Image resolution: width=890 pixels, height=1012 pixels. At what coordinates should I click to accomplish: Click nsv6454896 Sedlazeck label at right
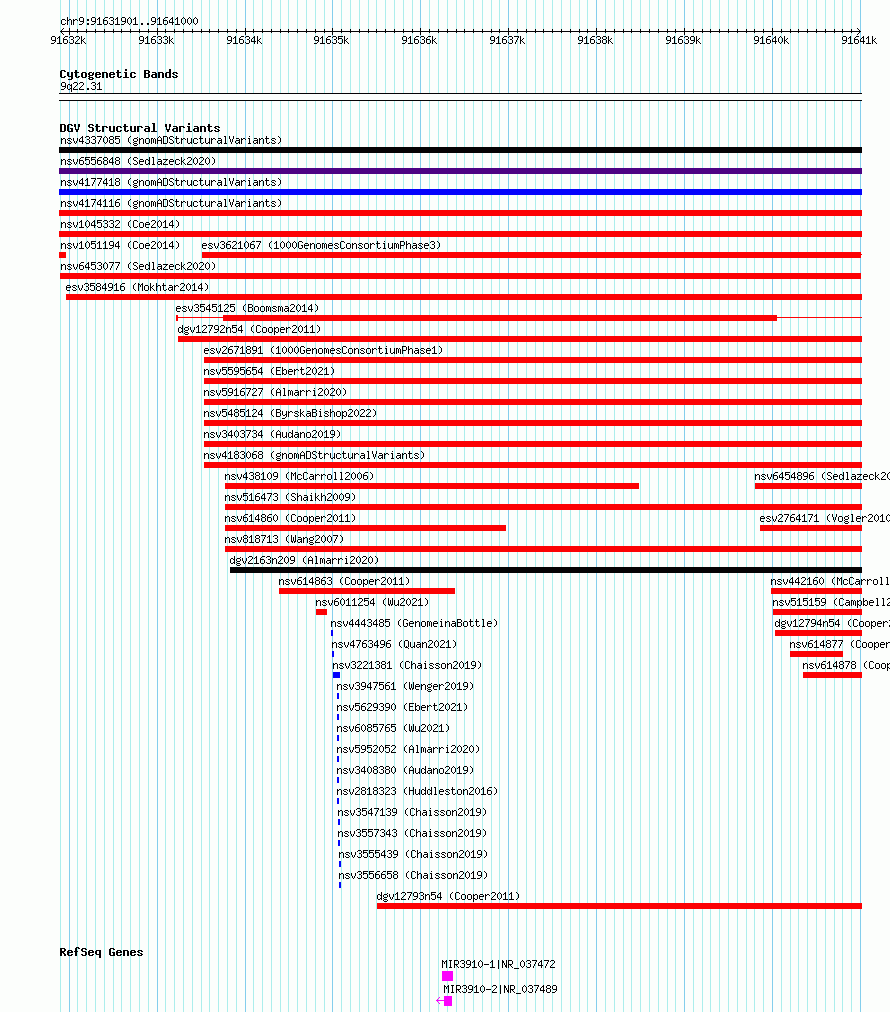(x=822, y=476)
